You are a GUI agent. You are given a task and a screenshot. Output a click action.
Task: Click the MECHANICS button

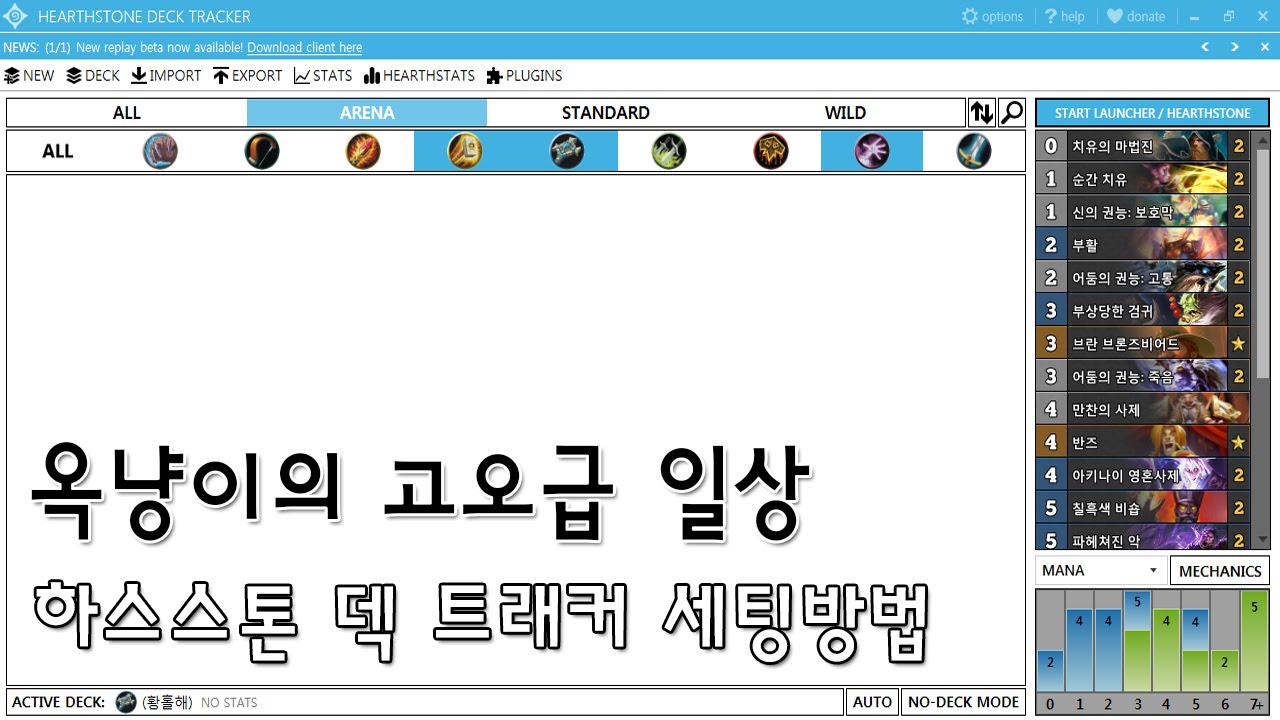[1220, 571]
